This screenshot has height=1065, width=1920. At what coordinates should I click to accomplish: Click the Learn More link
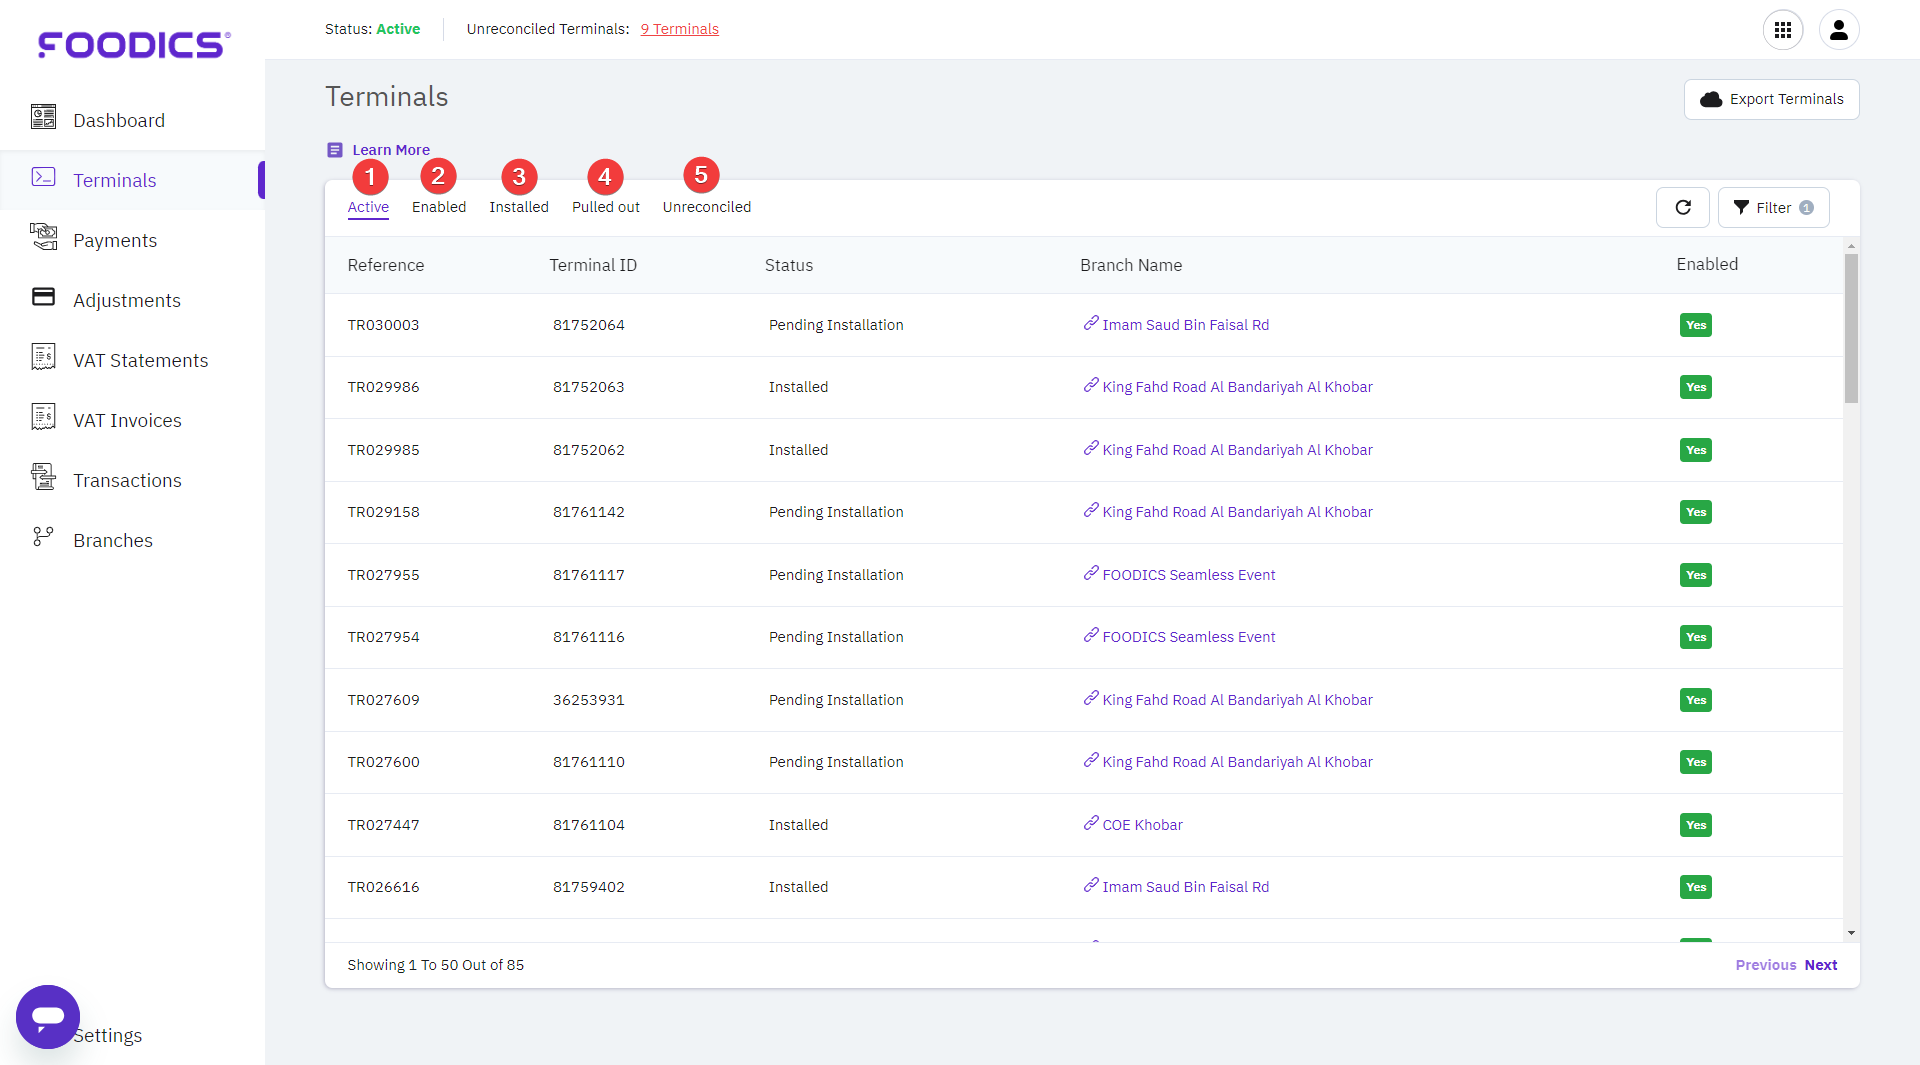tap(391, 150)
